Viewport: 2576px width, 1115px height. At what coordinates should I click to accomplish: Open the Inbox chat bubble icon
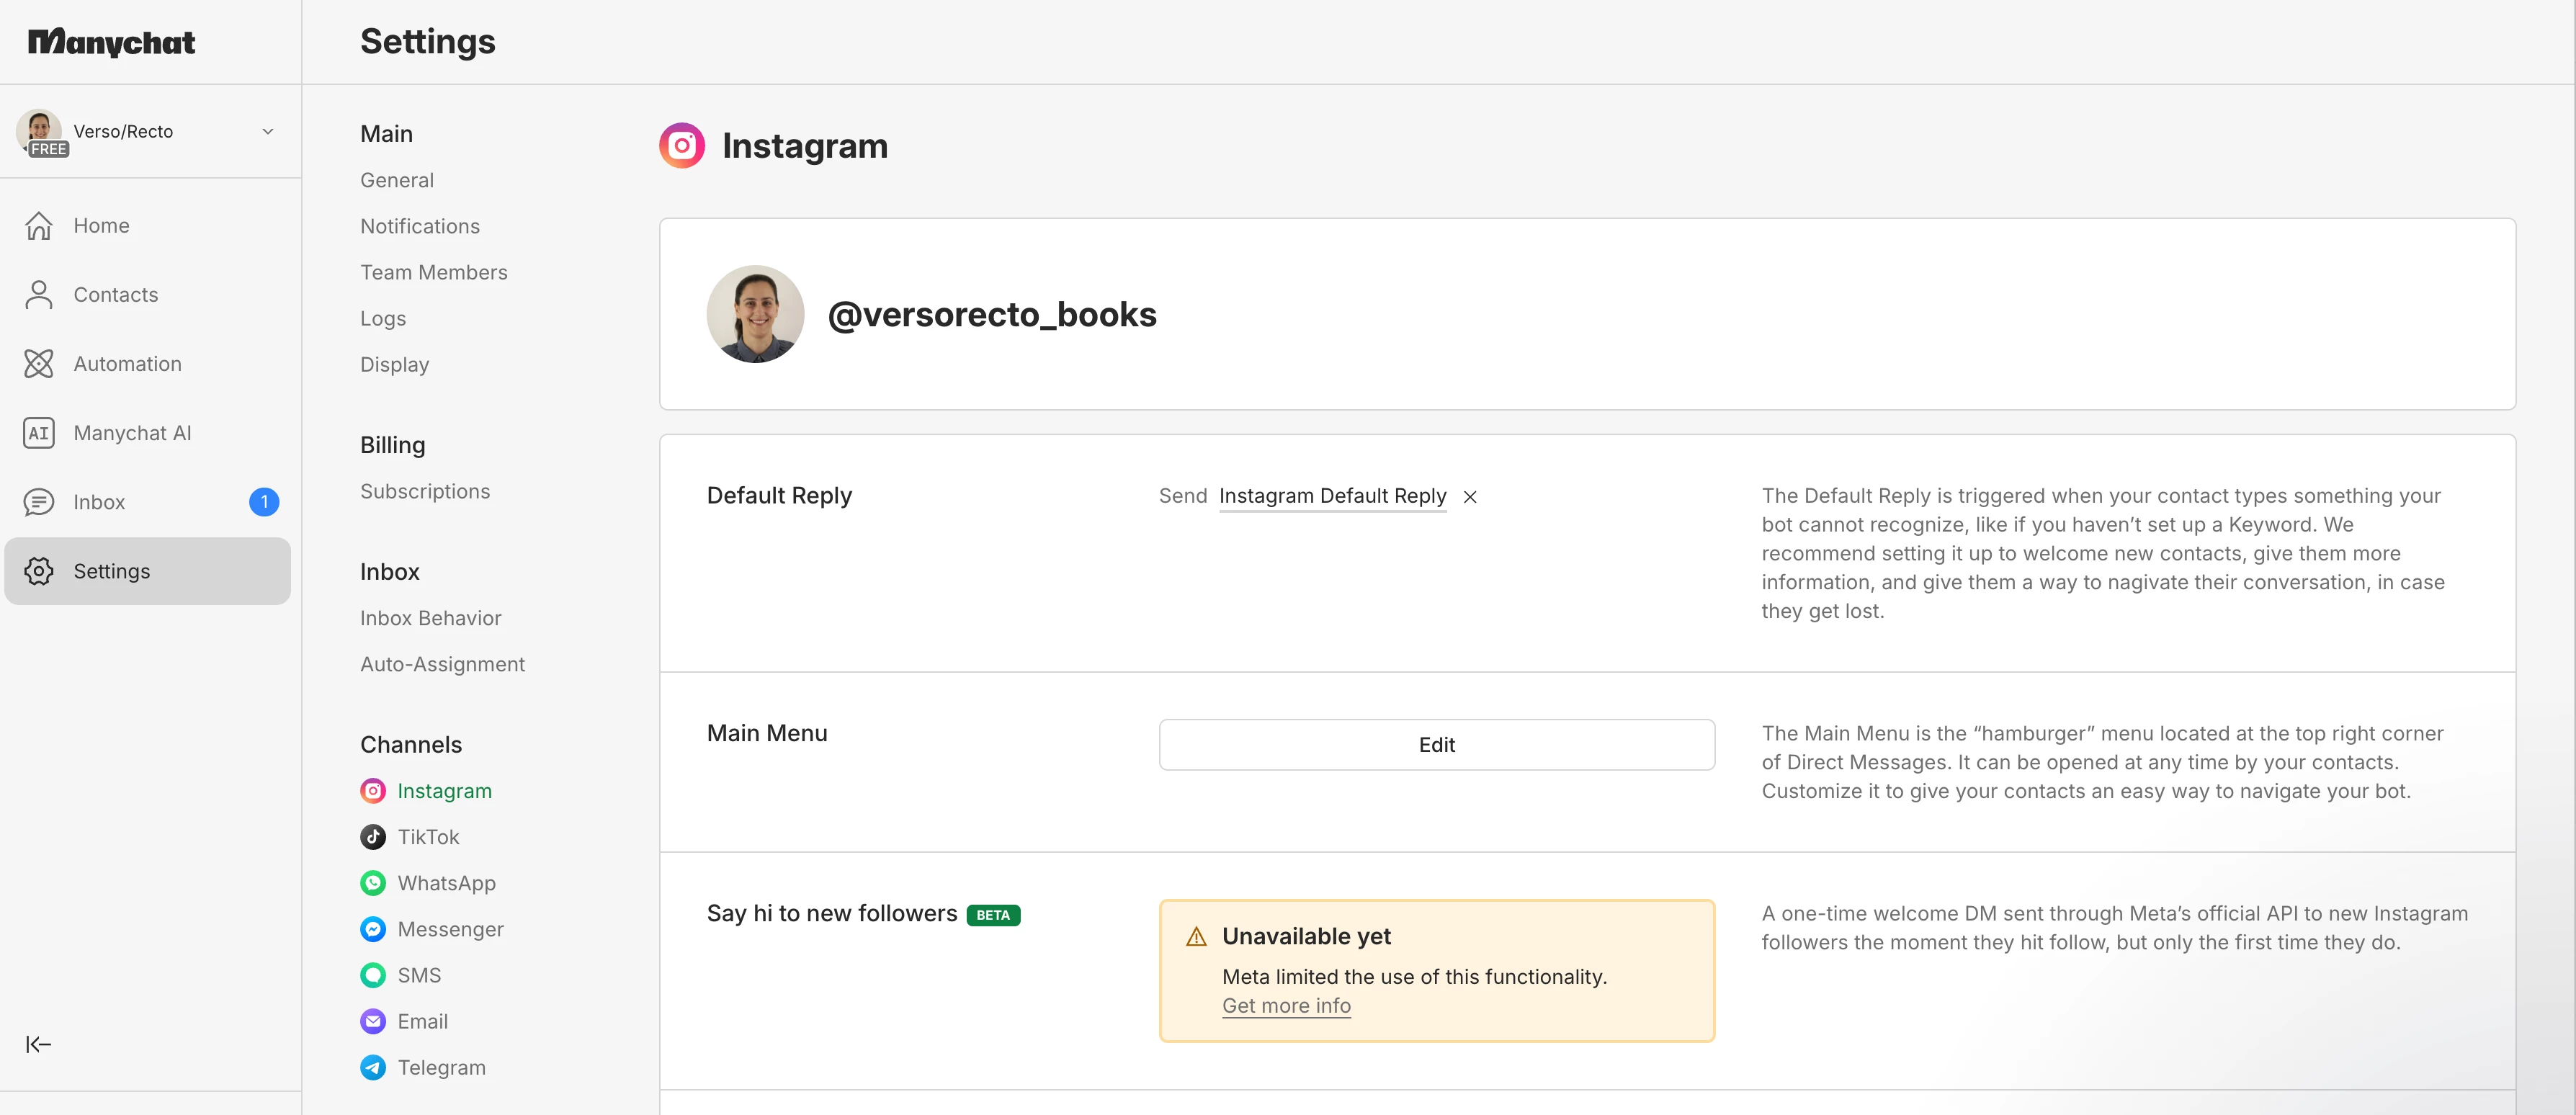(x=39, y=502)
